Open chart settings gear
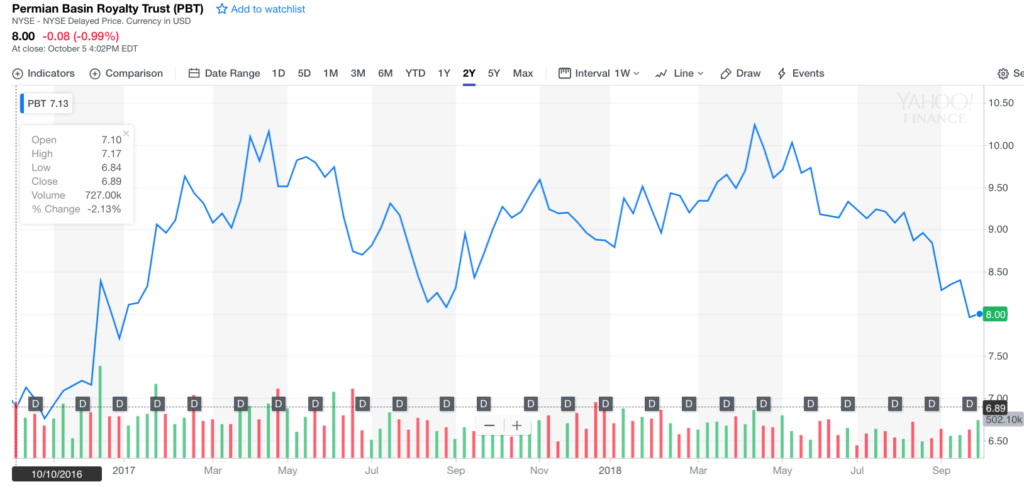 pos(1003,73)
